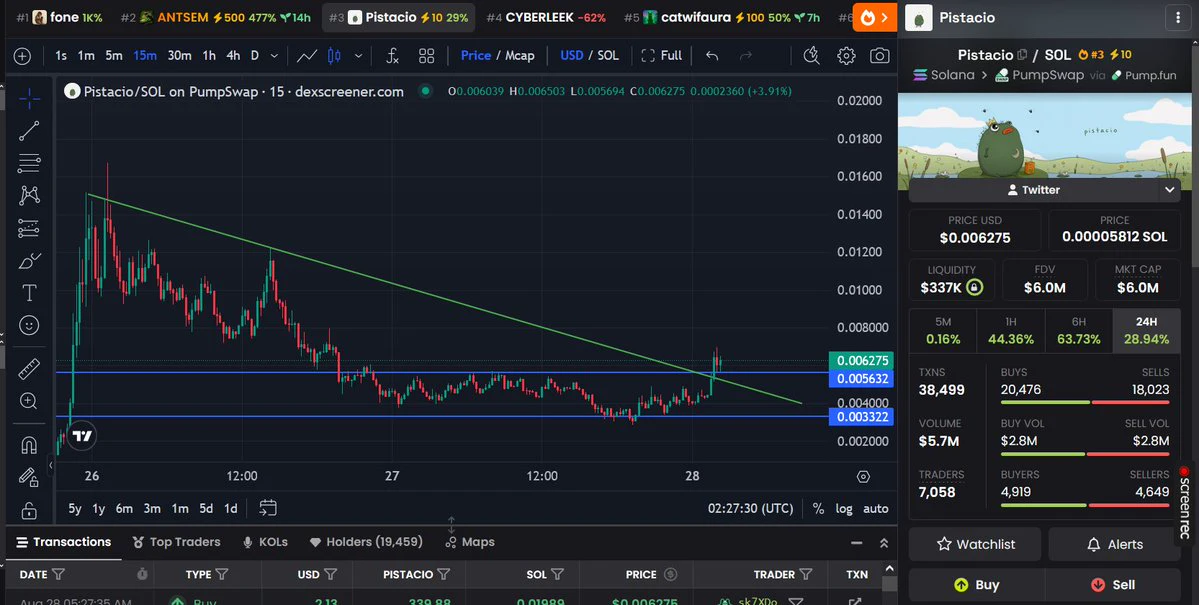Add symbol with the plus circle icon
The width and height of the screenshot is (1199, 605).
[x=22, y=56]
